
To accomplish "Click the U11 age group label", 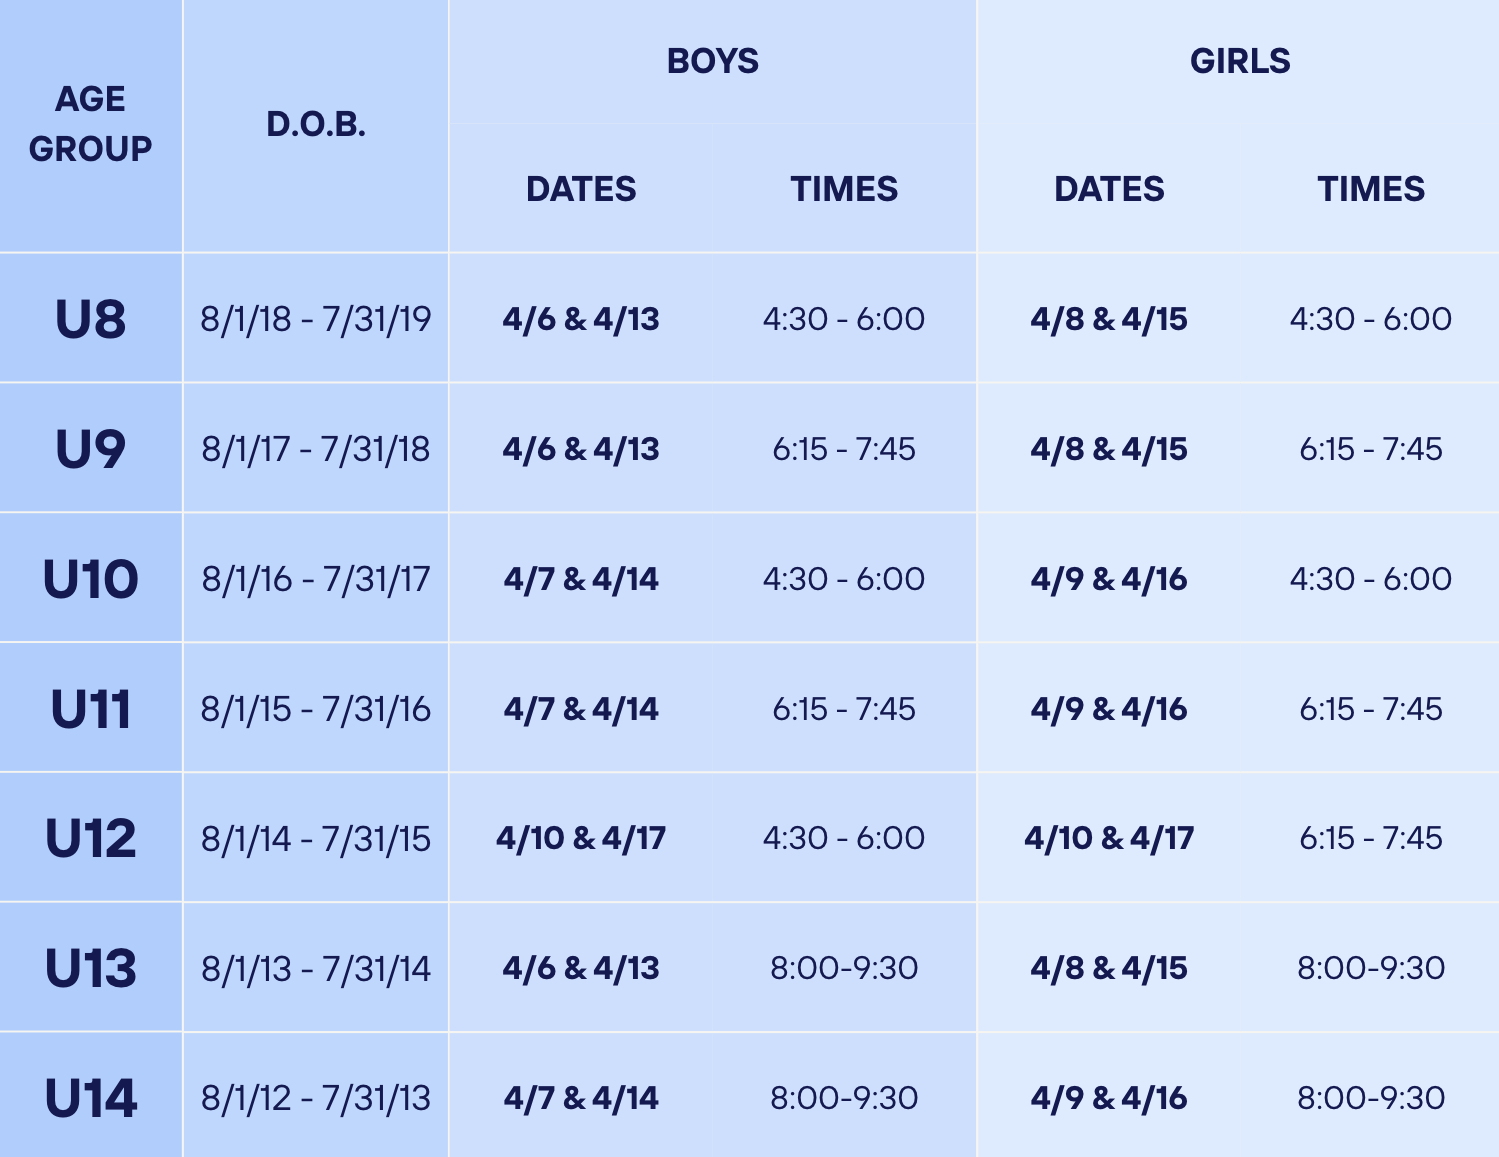I will 91,709.
